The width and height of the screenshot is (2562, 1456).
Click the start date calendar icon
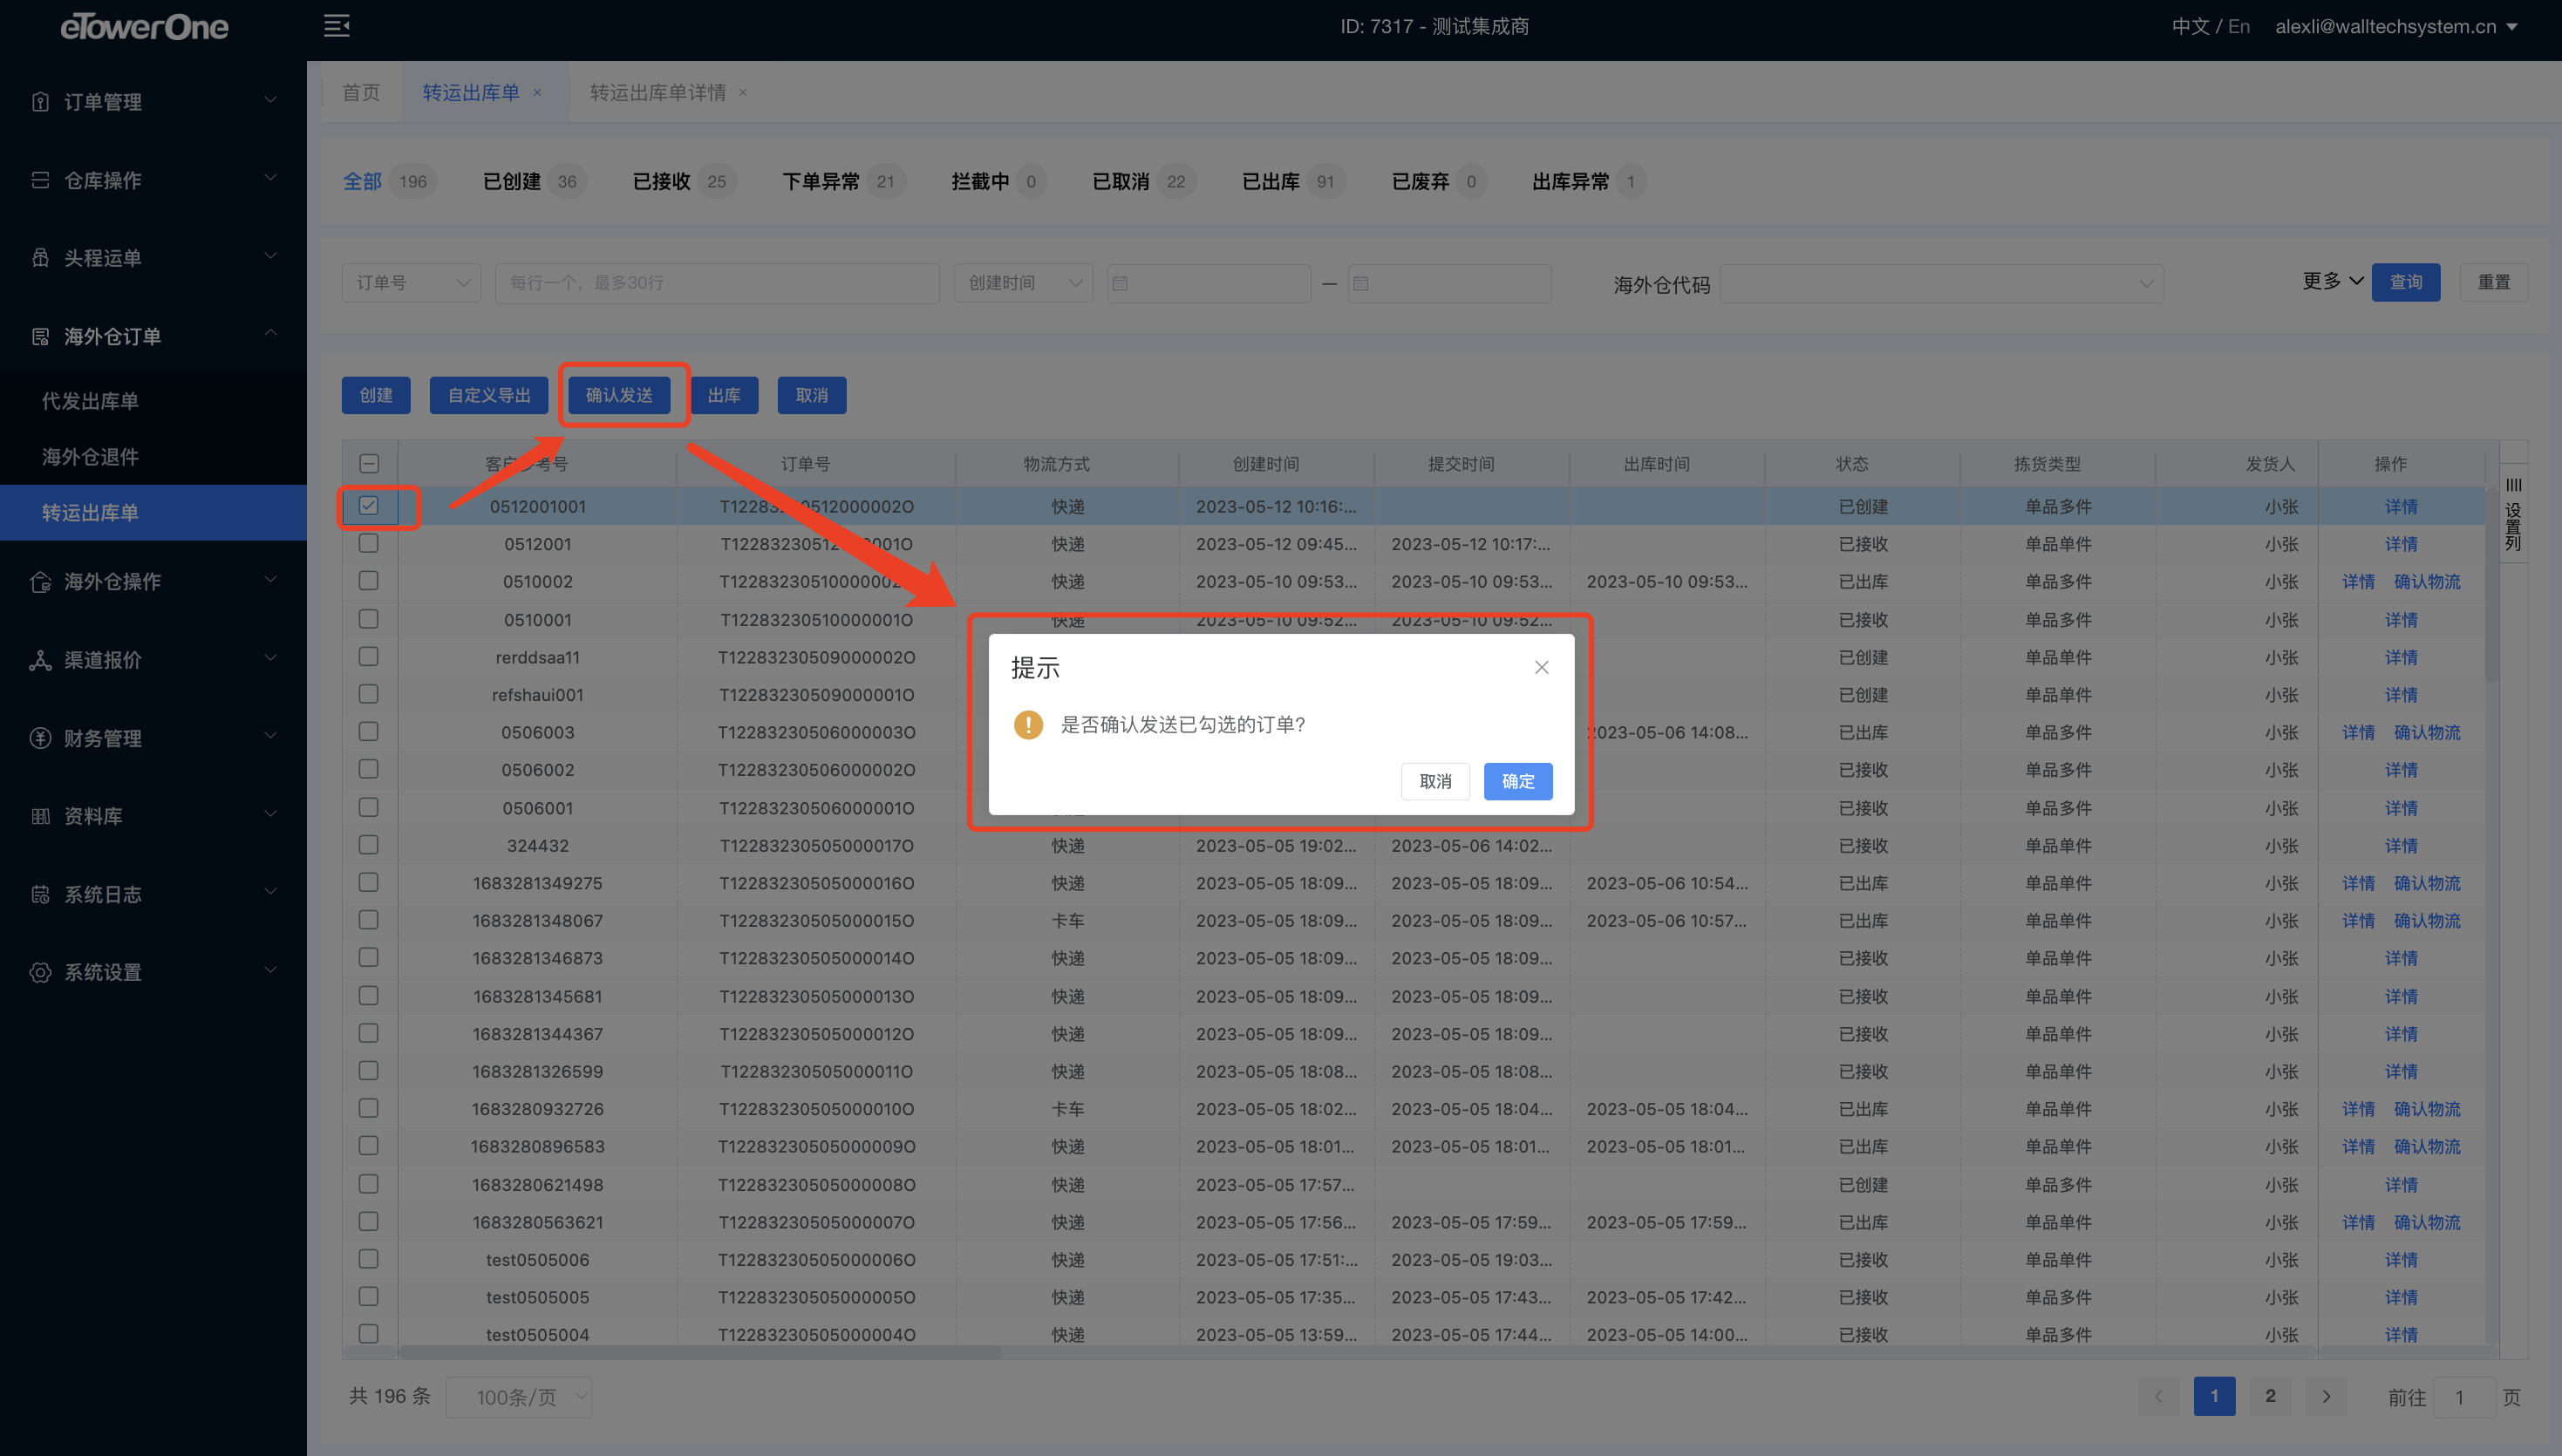tap(1120, 283)
